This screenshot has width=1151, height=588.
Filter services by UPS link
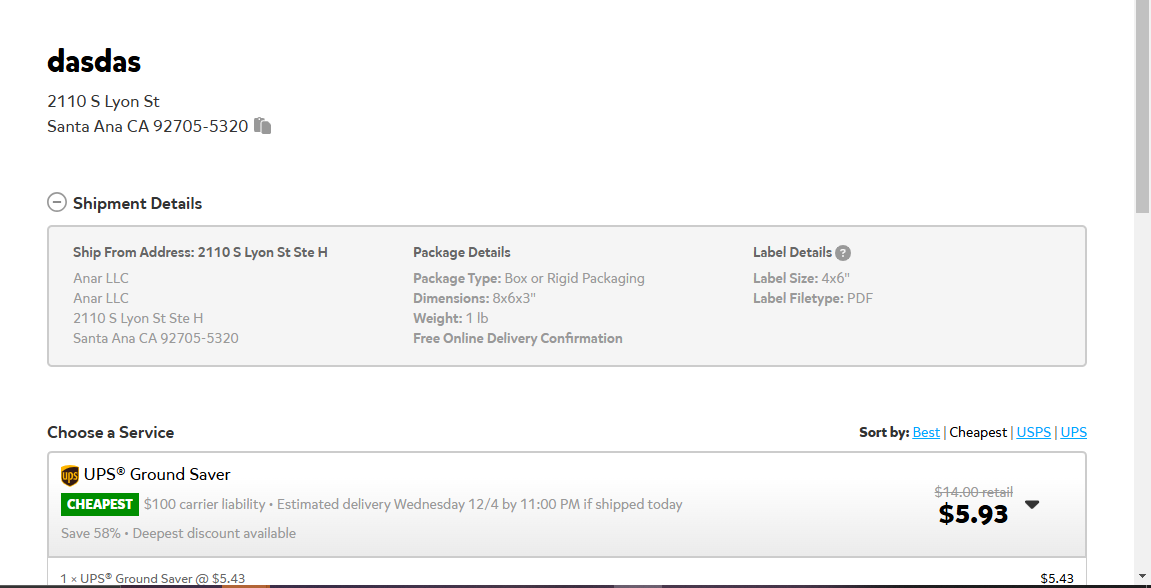(x=1074, y=432)
